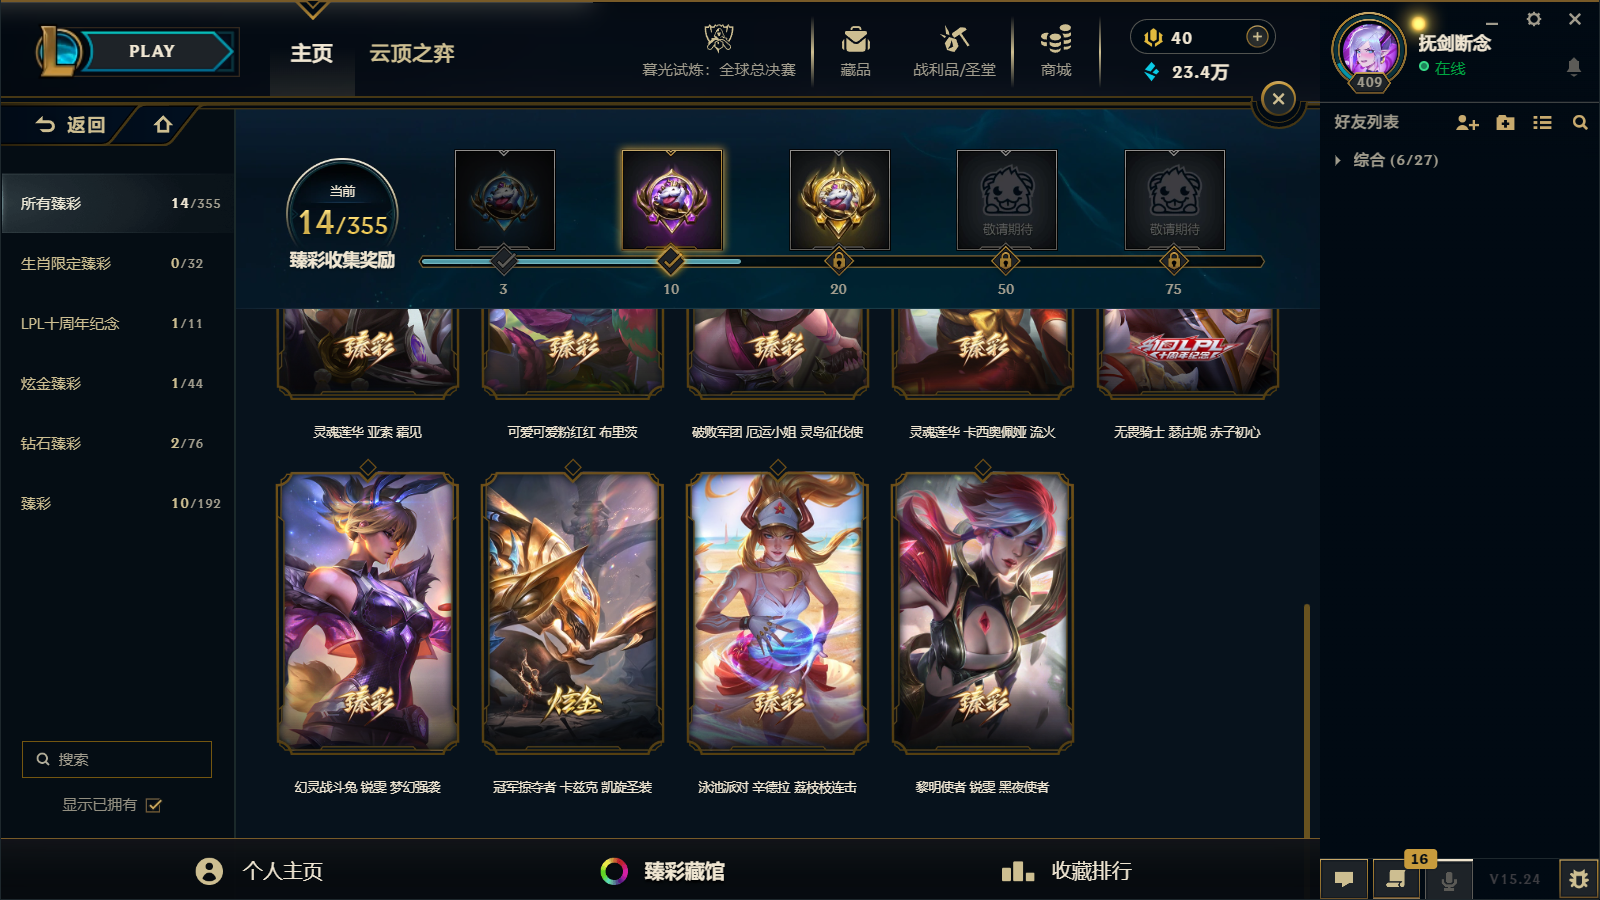This screenshot has height=900, width=1600.
Task: Open the 战利品/圣堂 loot icon
Action: [955, 40]
